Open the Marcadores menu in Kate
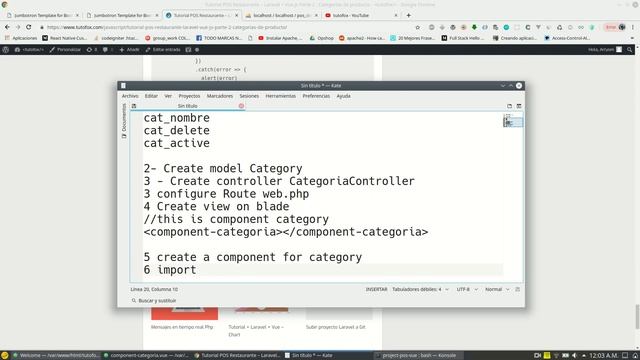This screenshot has width=640, height=360. [x=220, y=96]
